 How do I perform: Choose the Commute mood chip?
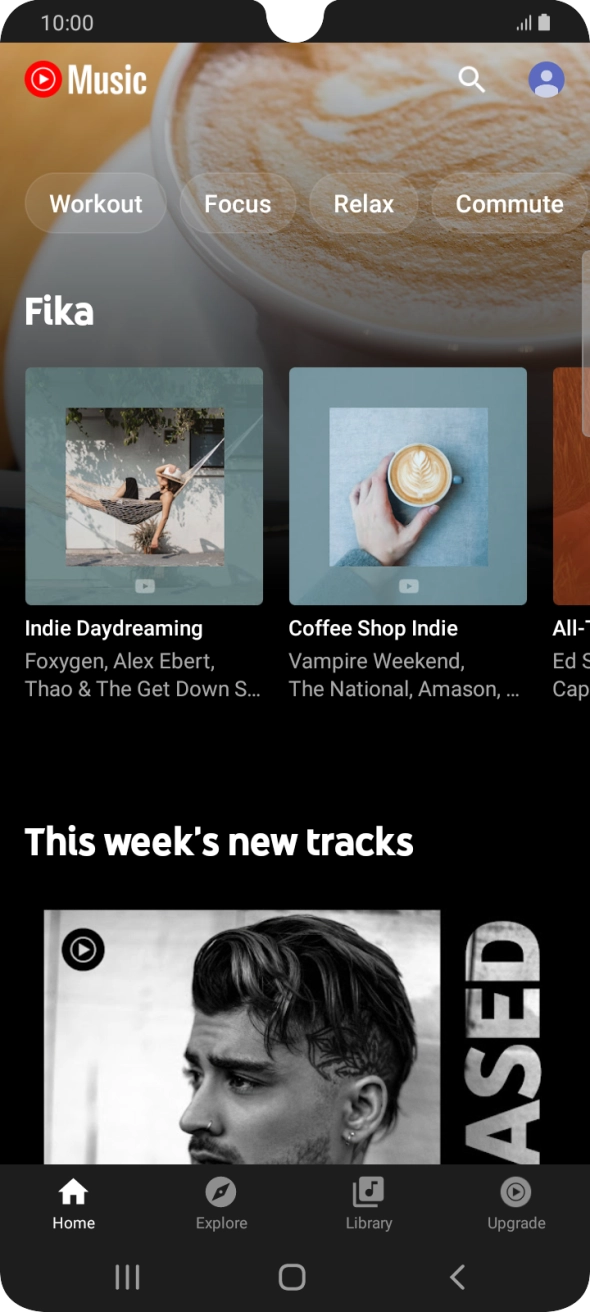tap(510, 203)
